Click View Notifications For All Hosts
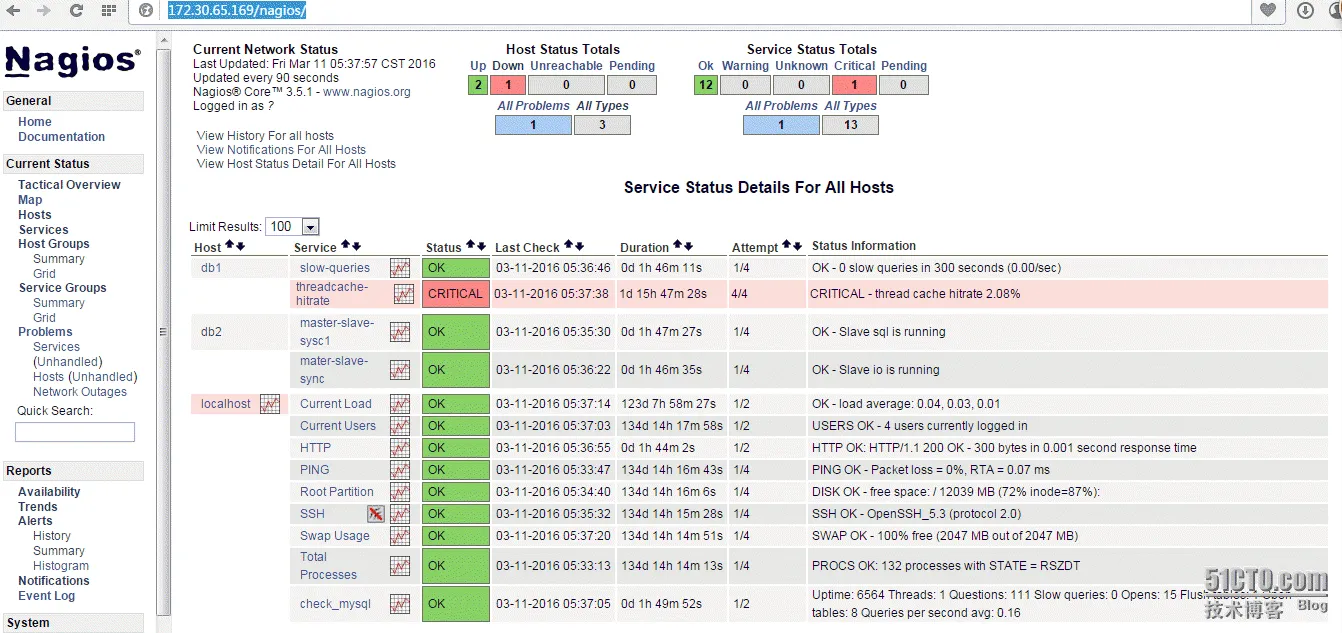The width and height of the screenshot is (1342, 633). (x=281, y=150)
